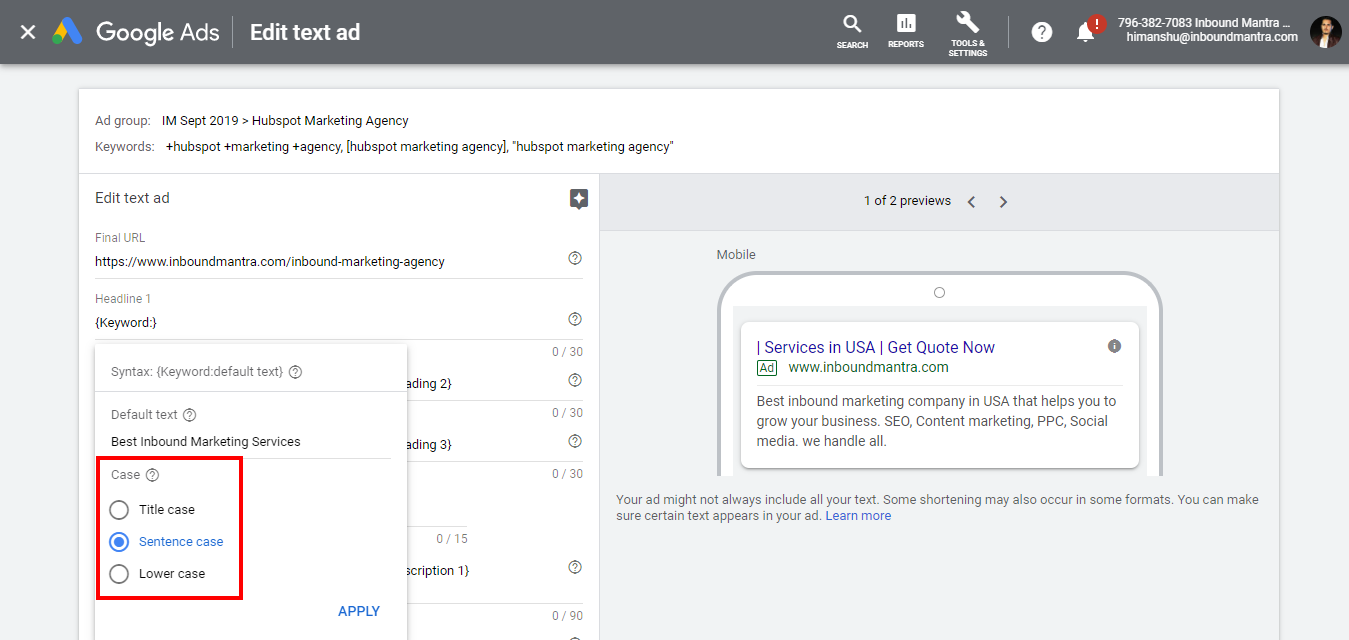Viewport: 1349px width, 640px height.
Task: Show help for Headline 2 field
Action: point(575,380)
